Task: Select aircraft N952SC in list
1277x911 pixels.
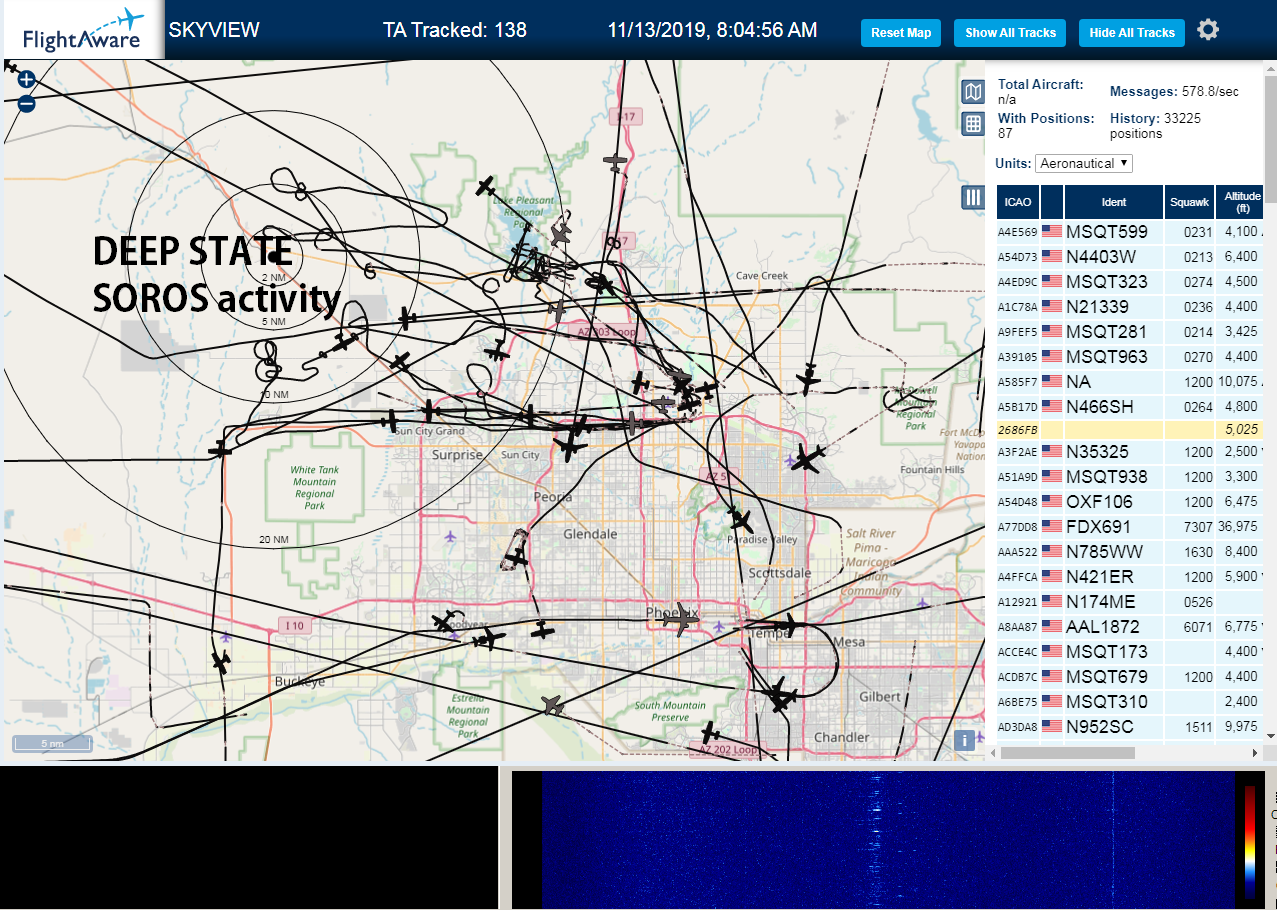Action: coord(1130,727)
